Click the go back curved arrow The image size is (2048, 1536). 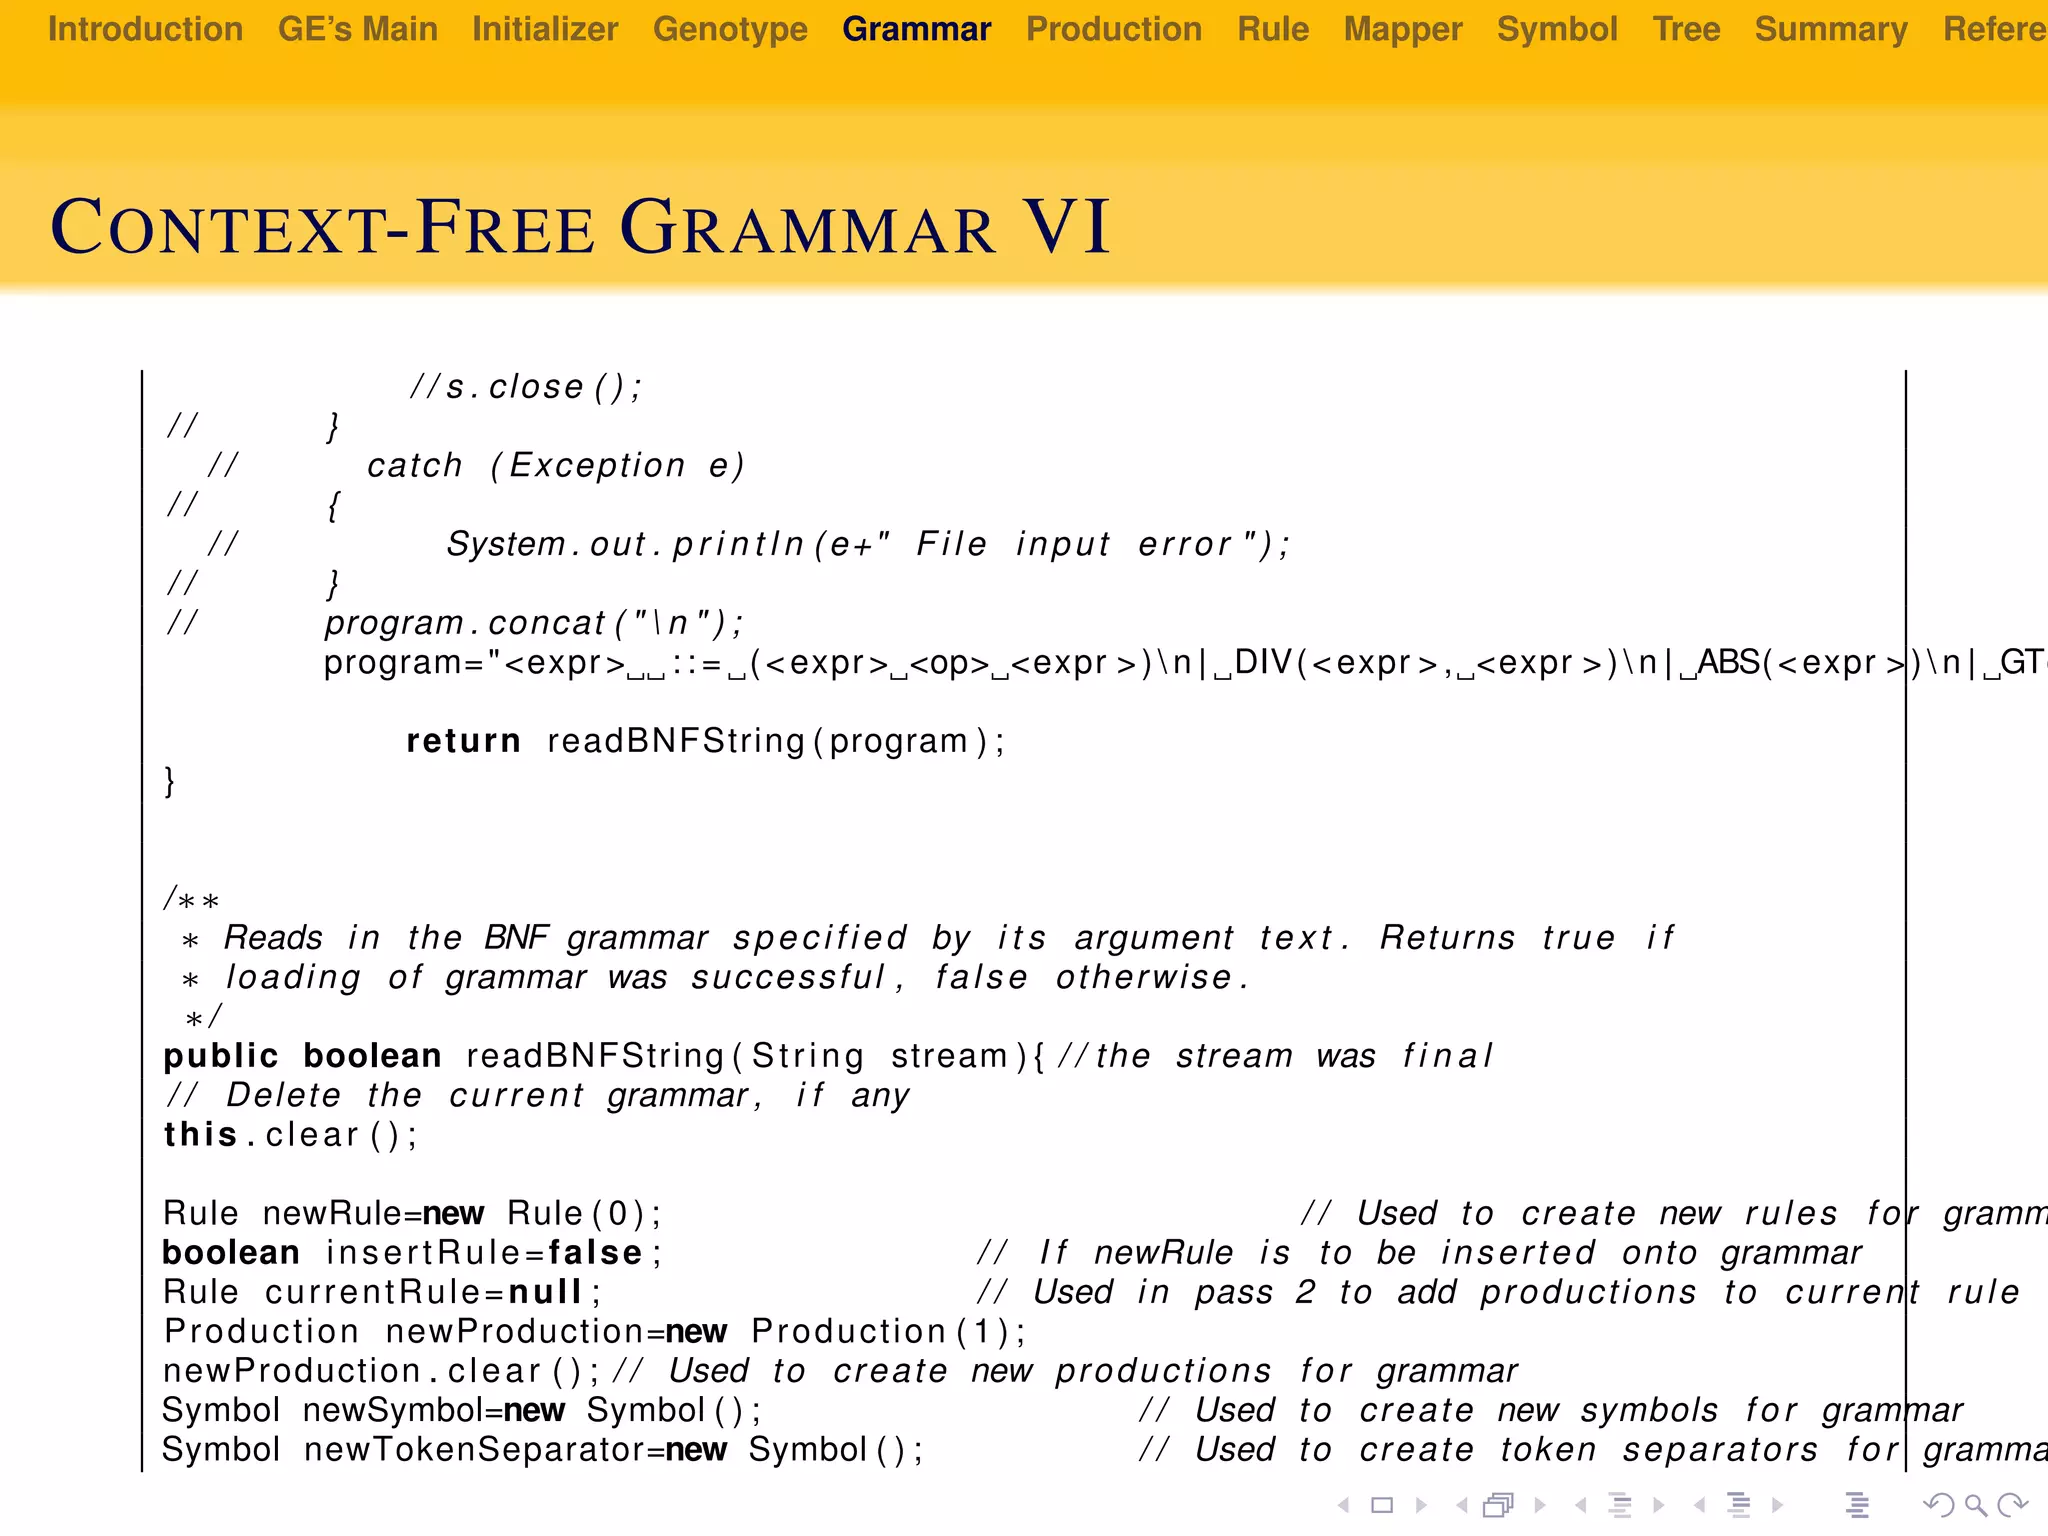[x=1940, y=1505]
